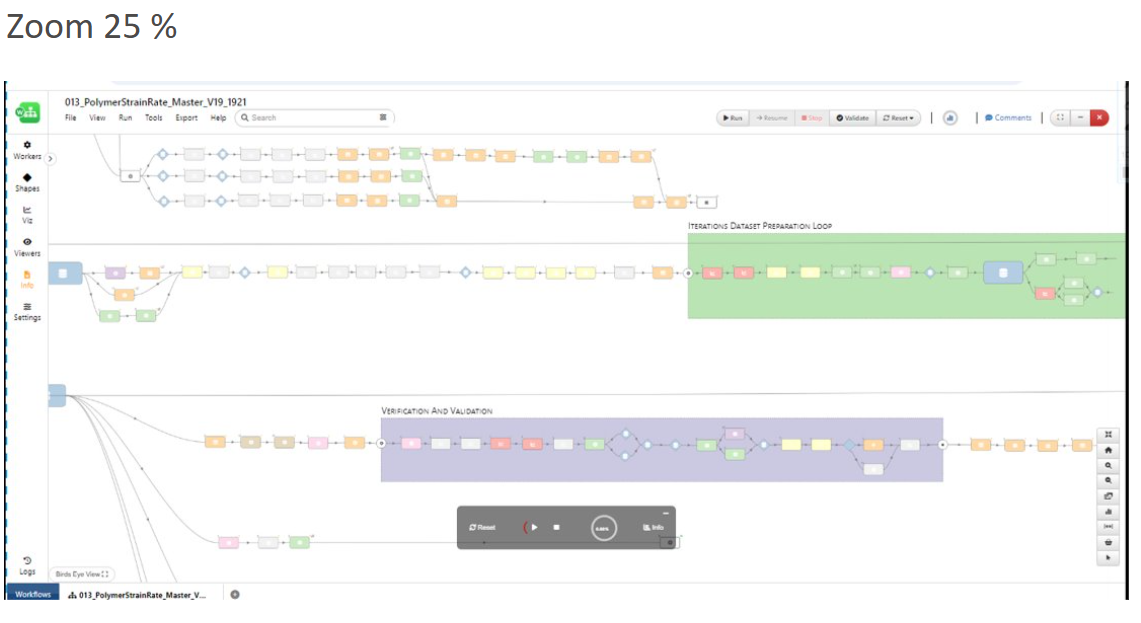Open the Viewers panel

(27, 246)
